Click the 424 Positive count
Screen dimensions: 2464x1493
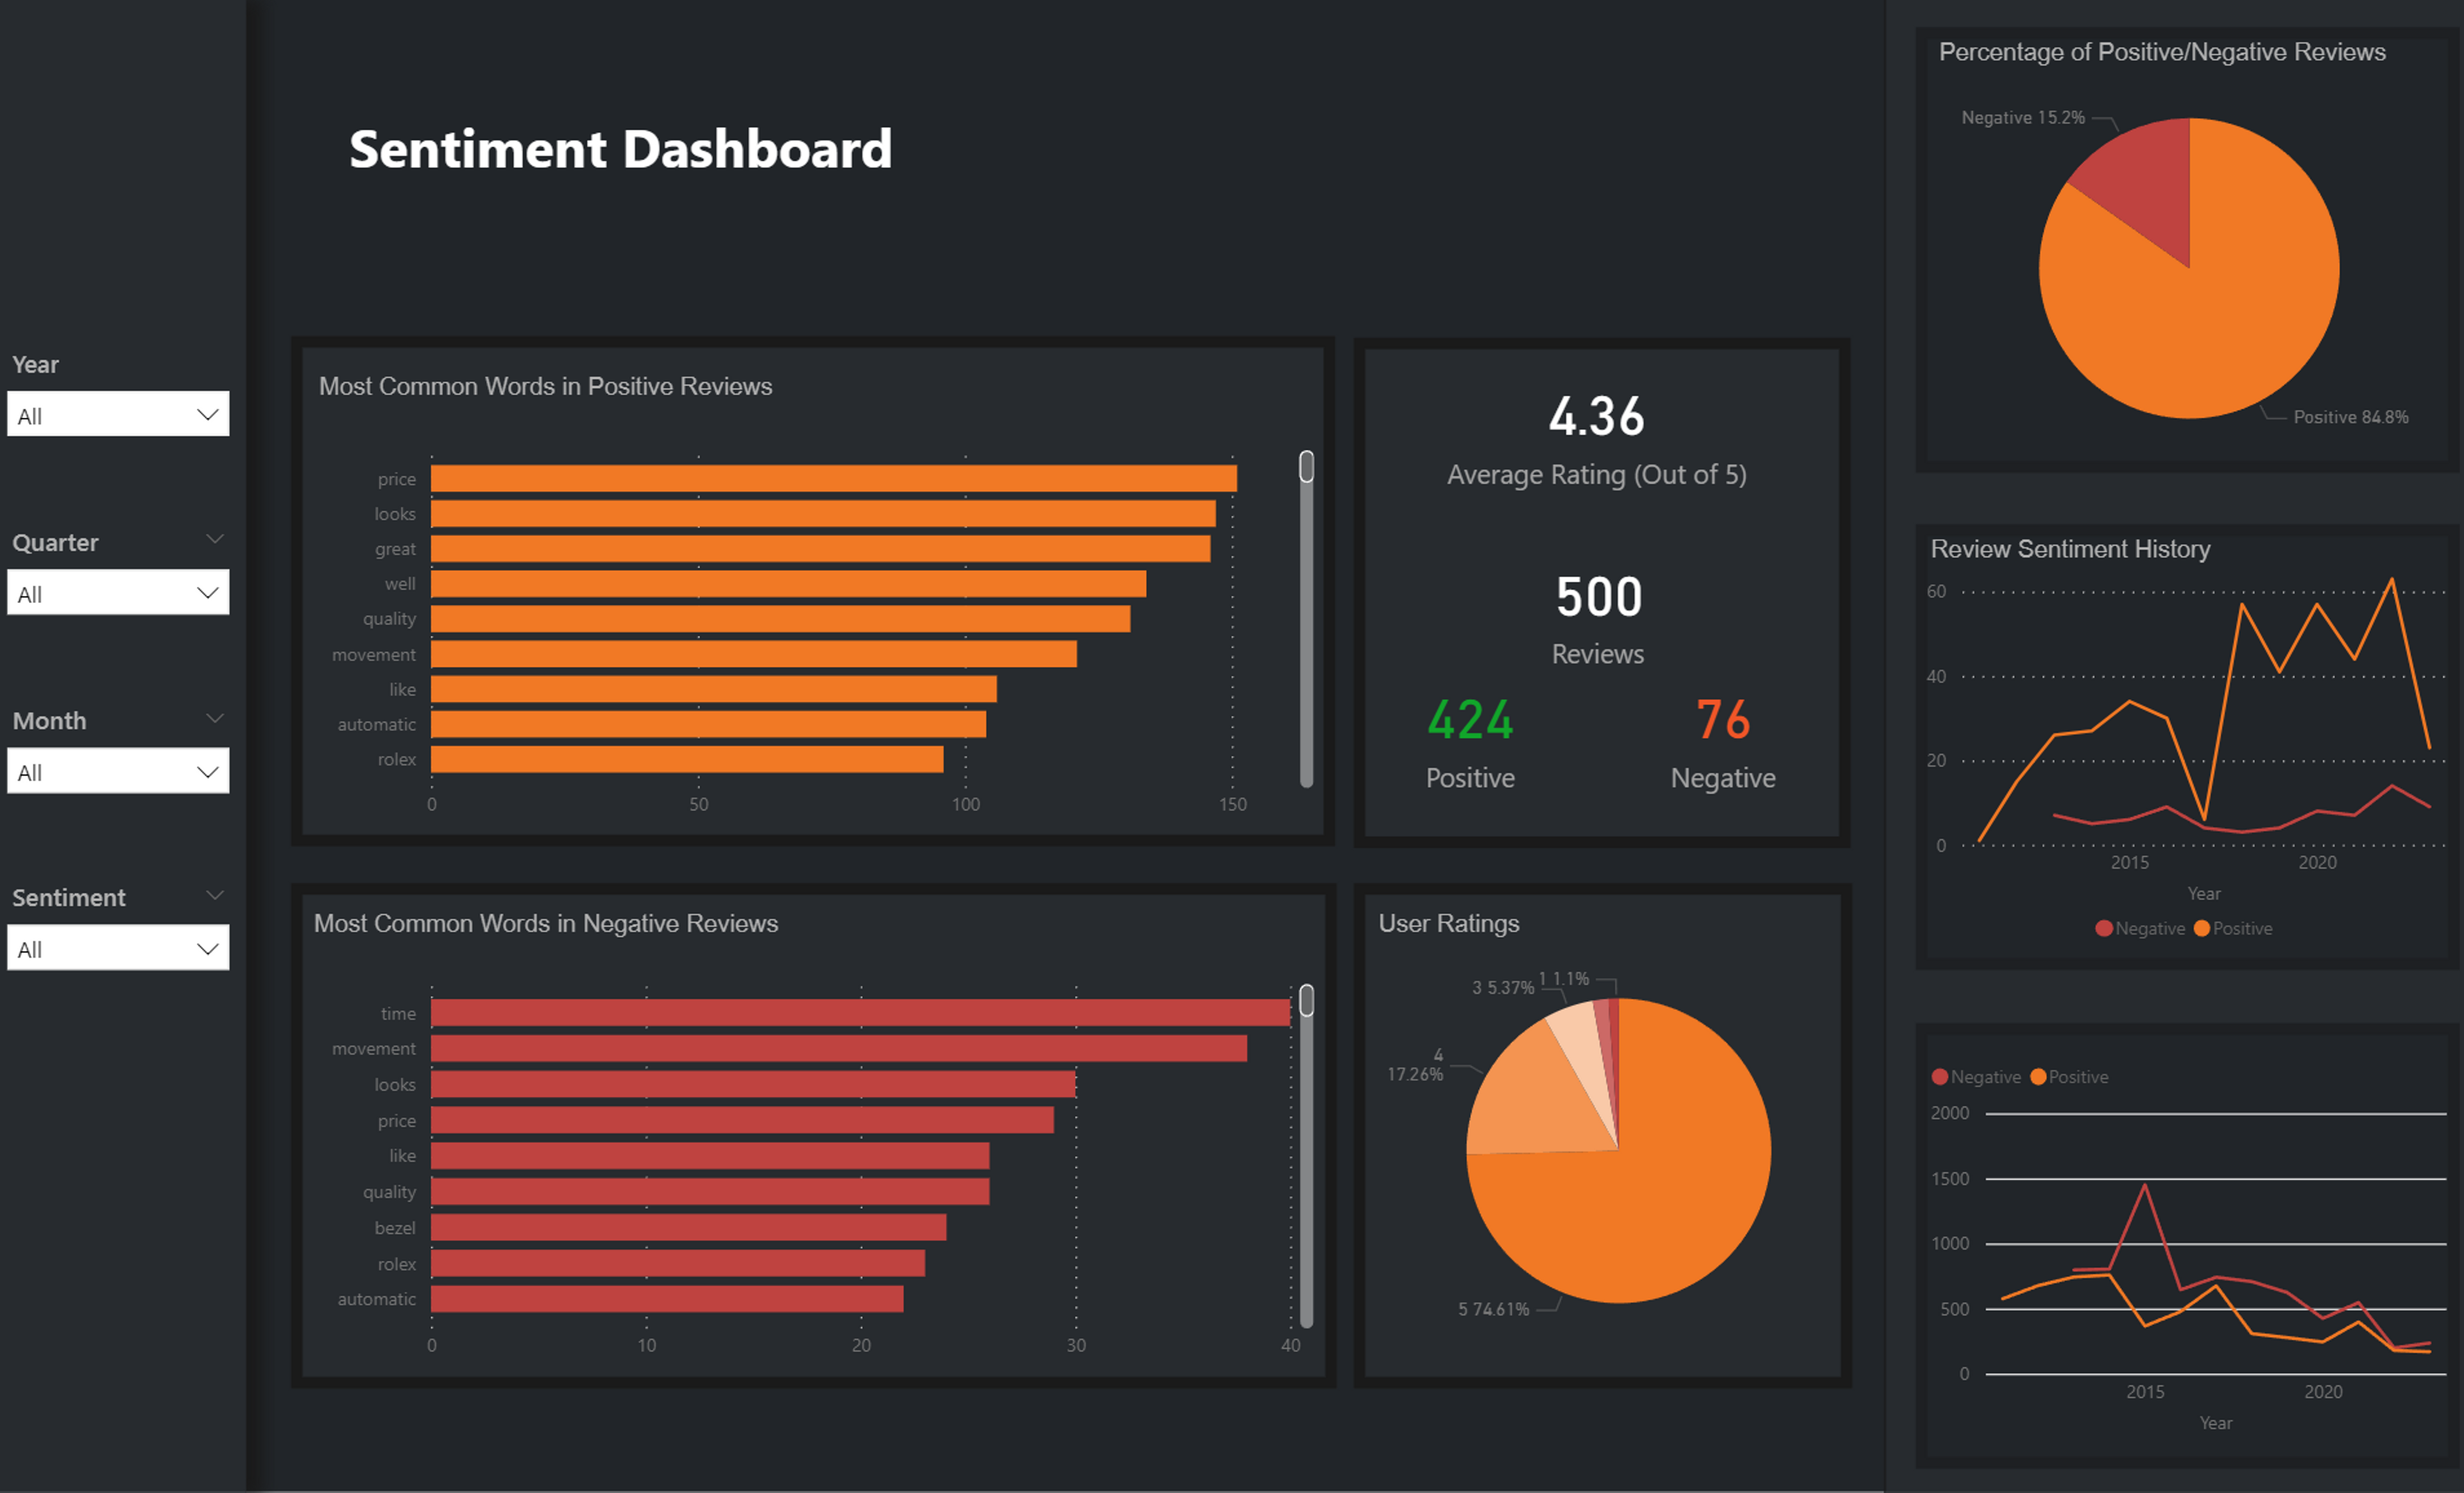1470,720
